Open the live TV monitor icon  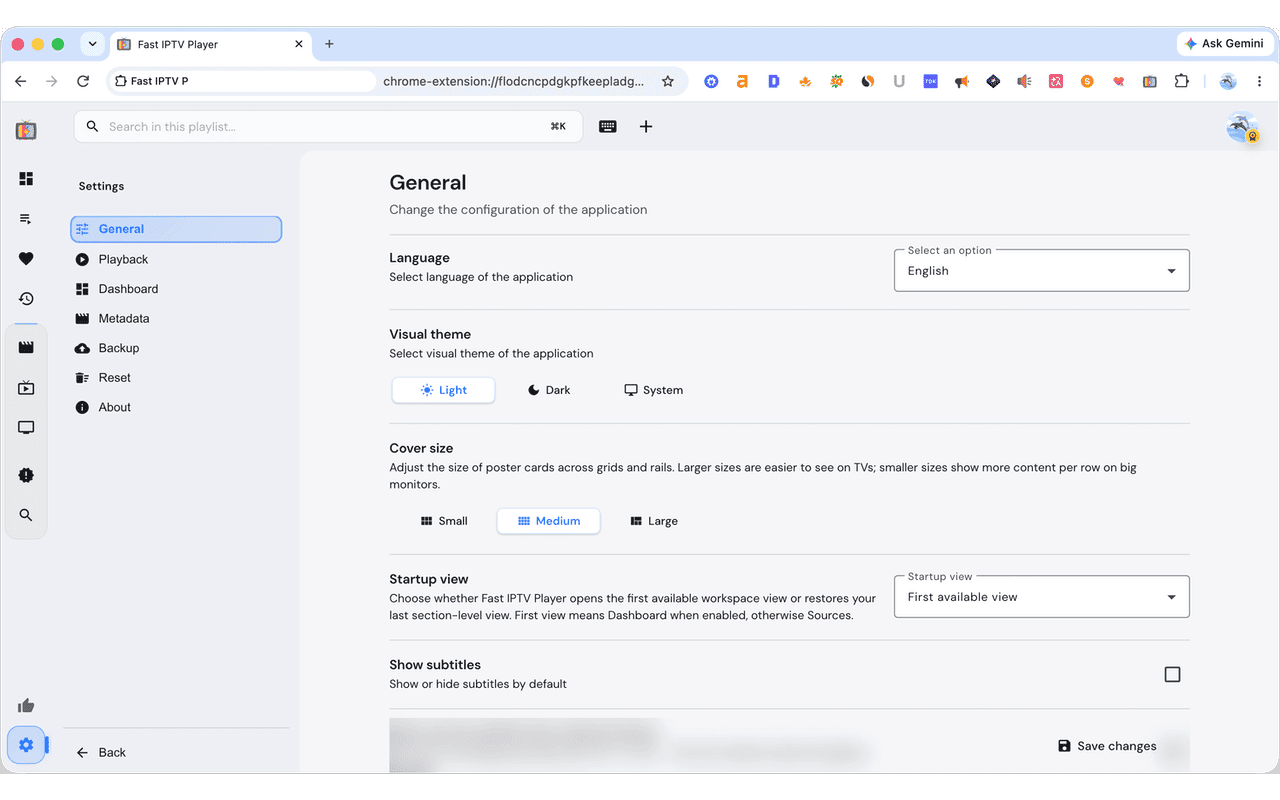point(26,428)
